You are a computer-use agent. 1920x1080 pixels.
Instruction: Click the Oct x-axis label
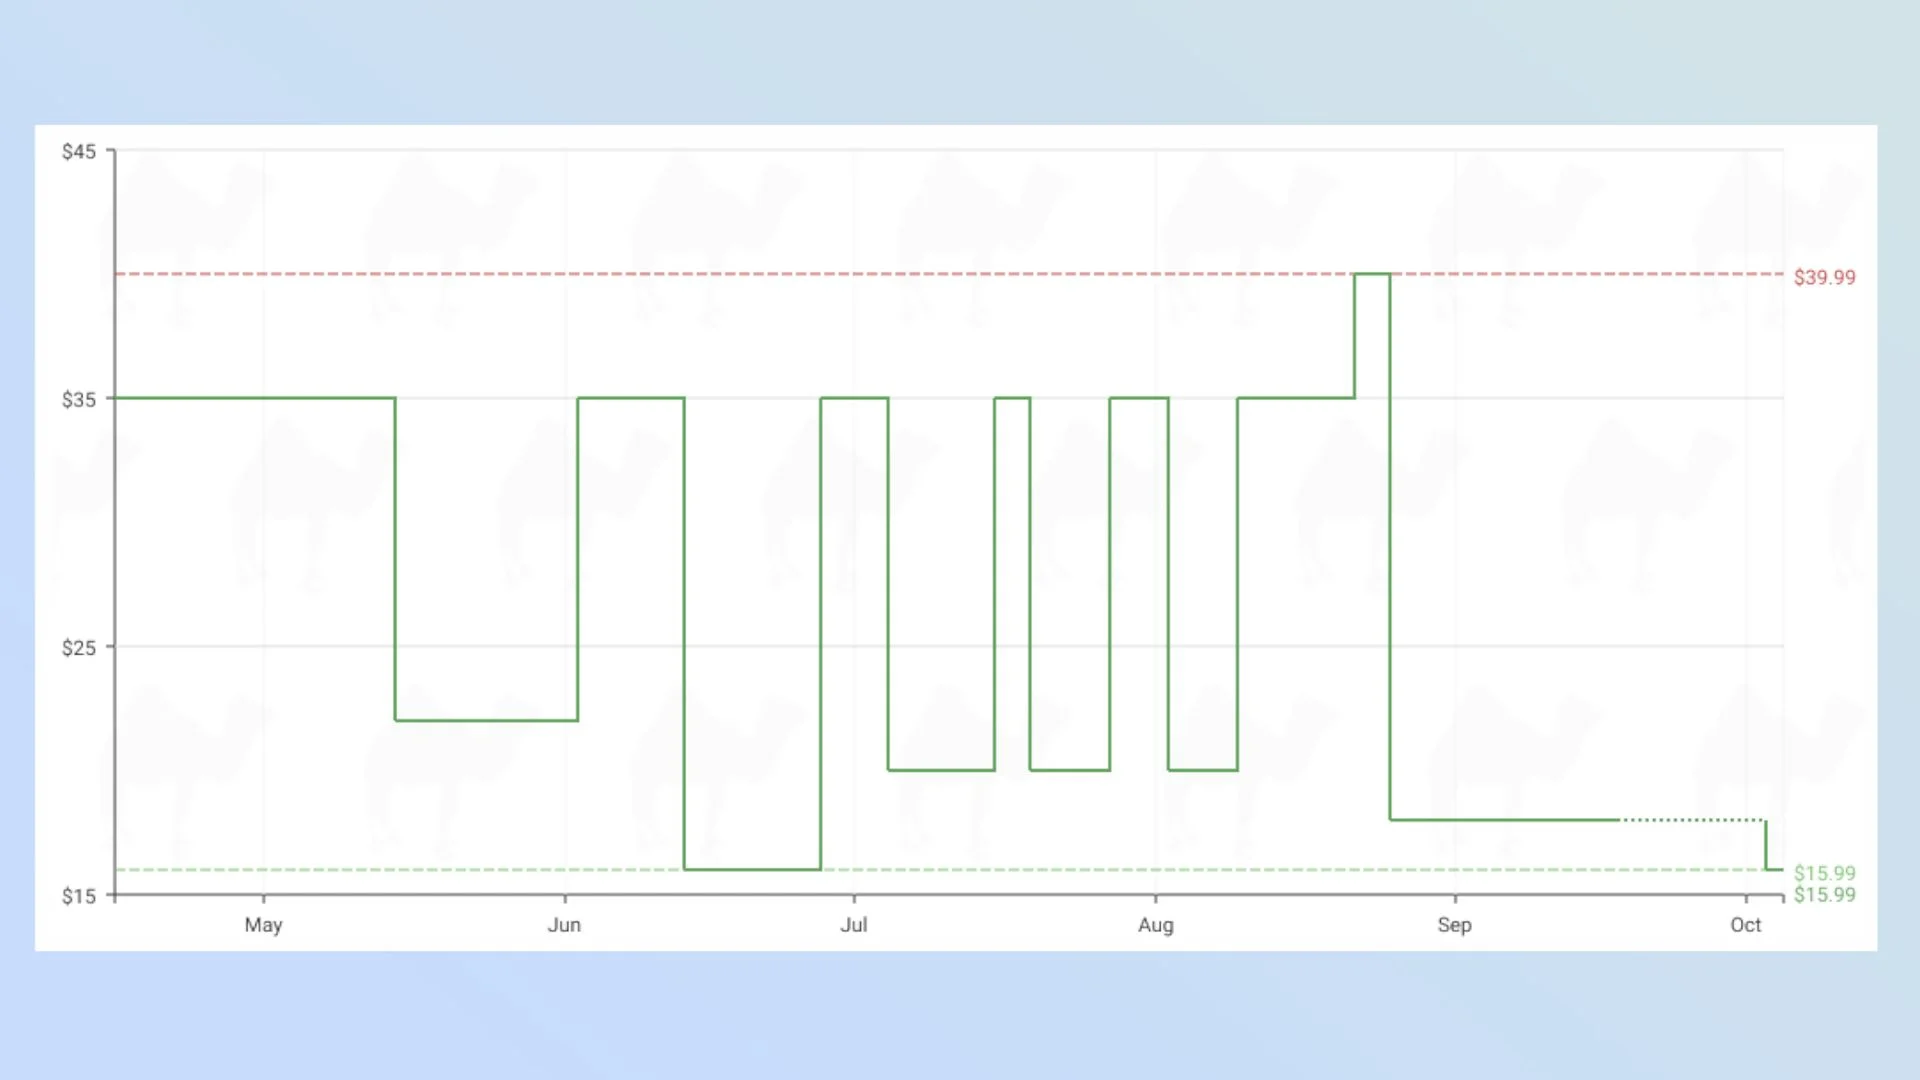(1746, 925)
